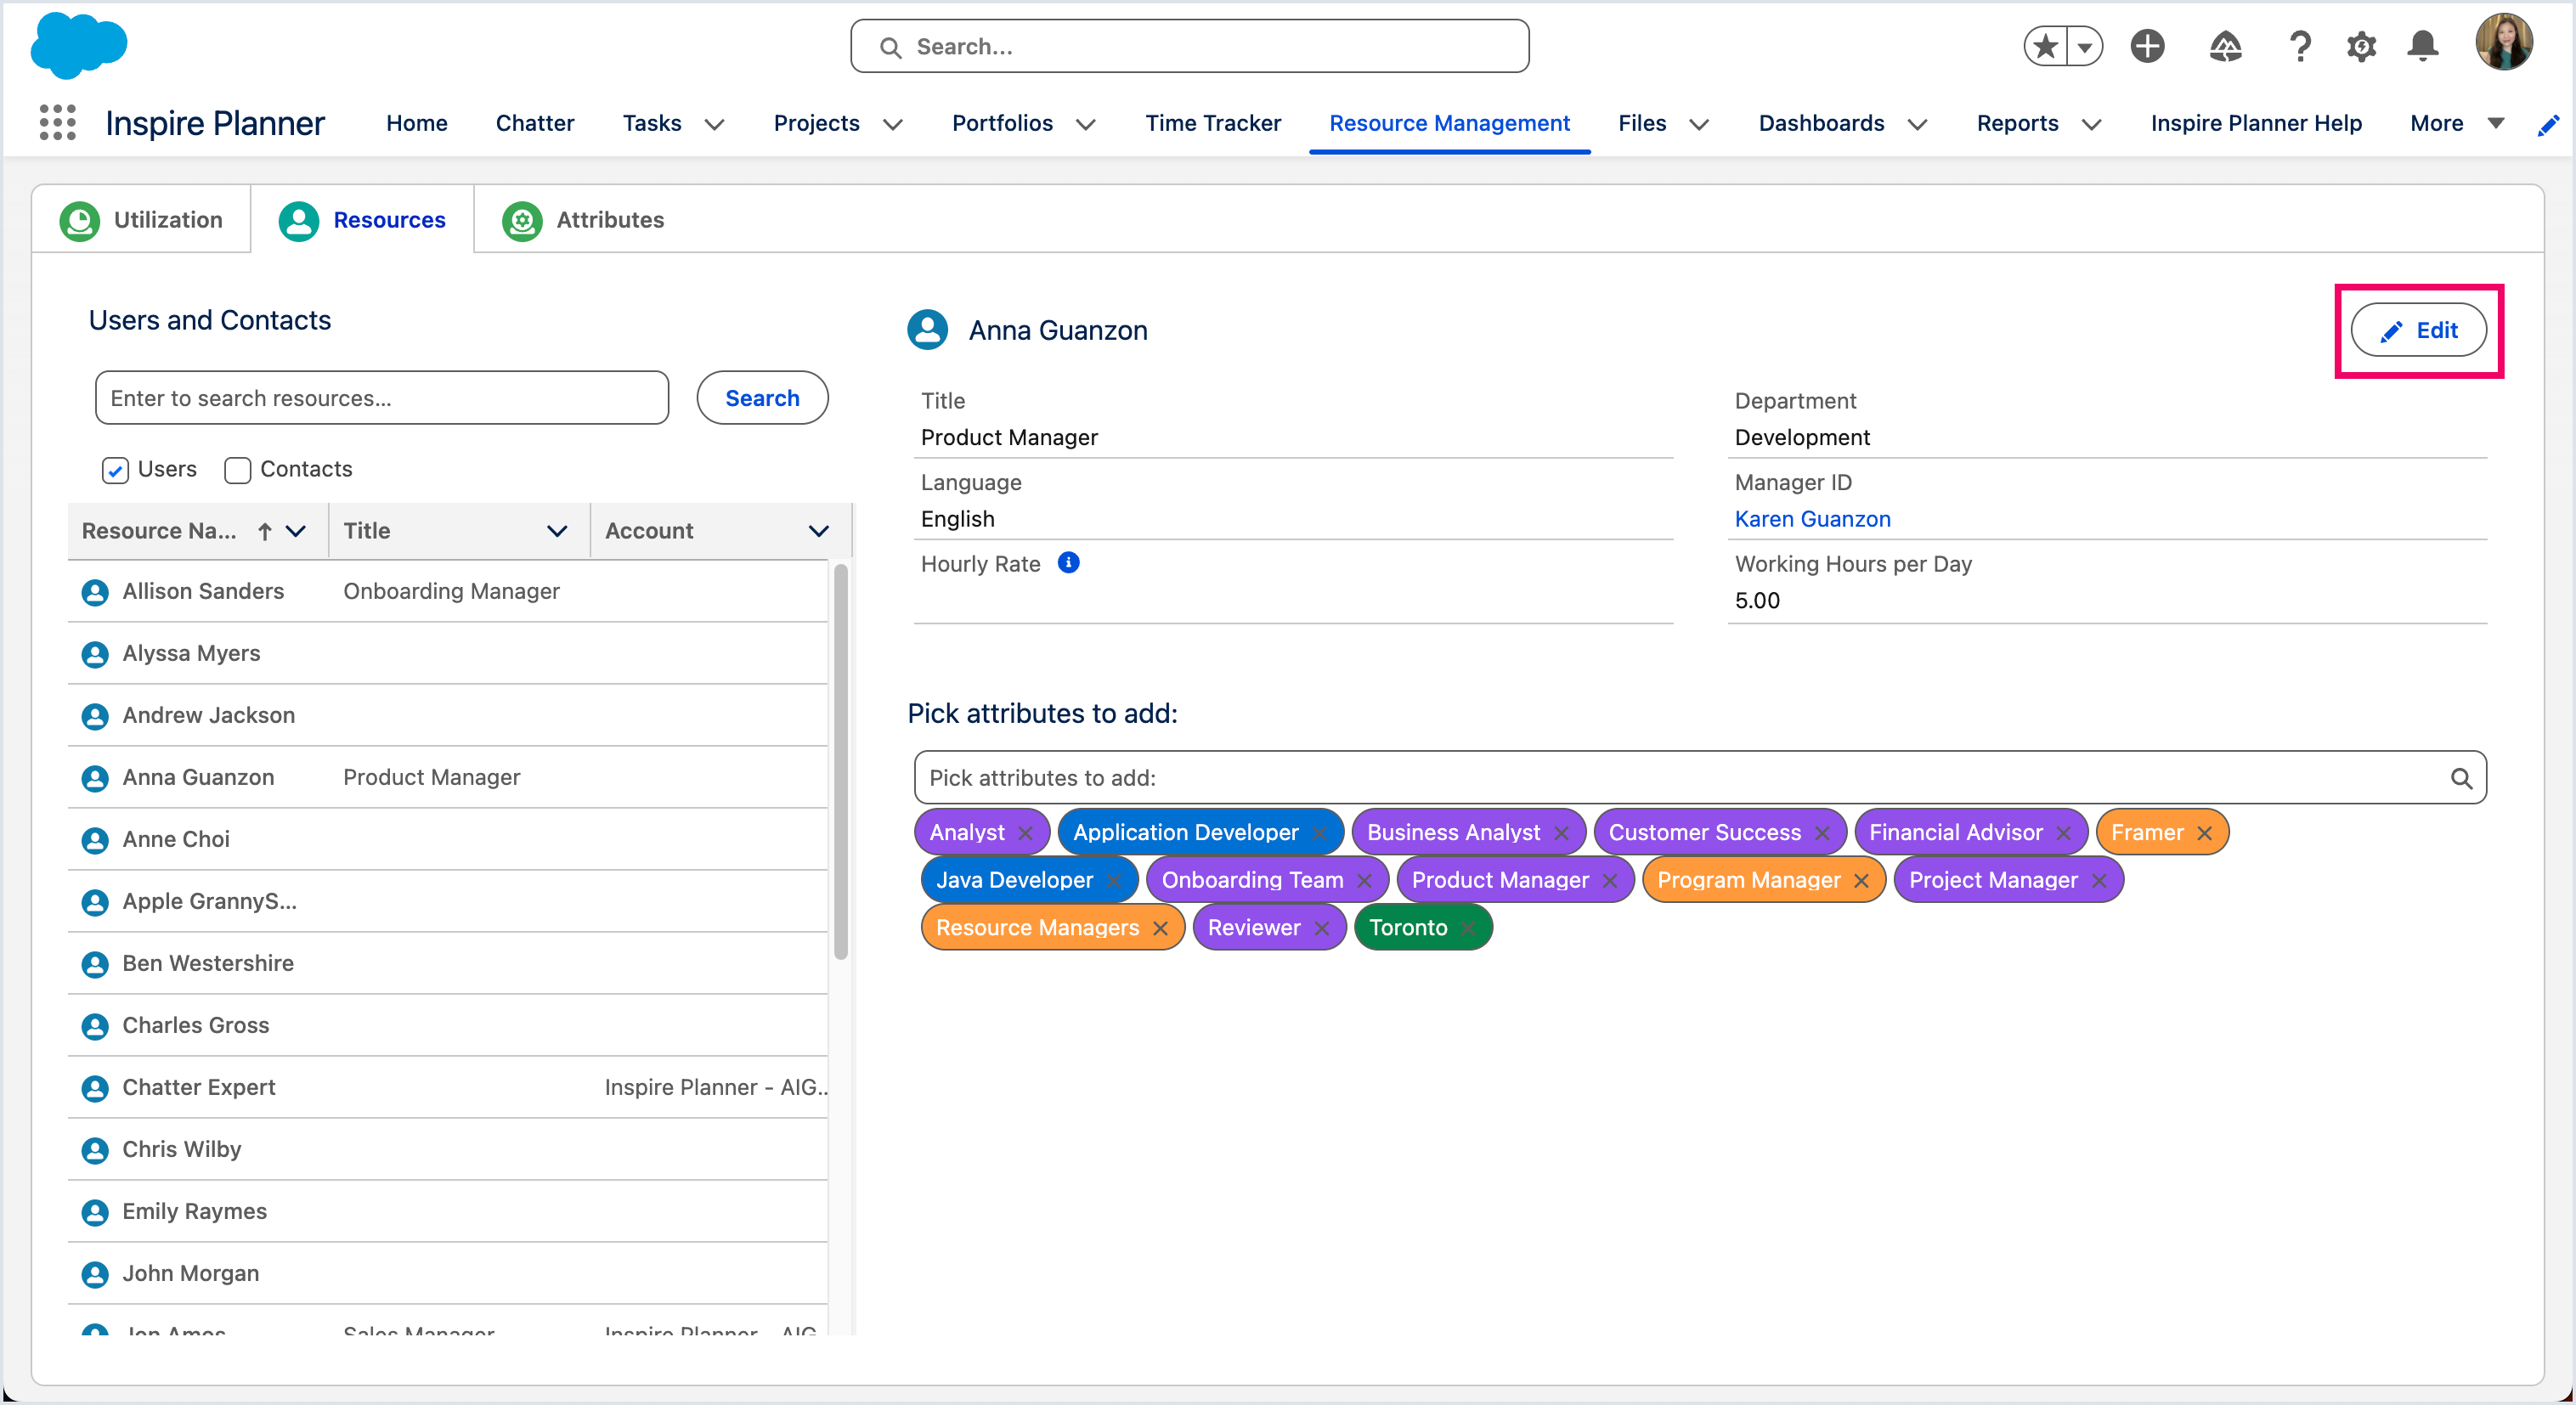Open the Time Tracker nav item
The height and width of the screenshot is (1405, 2576).
coord(1212,123)
